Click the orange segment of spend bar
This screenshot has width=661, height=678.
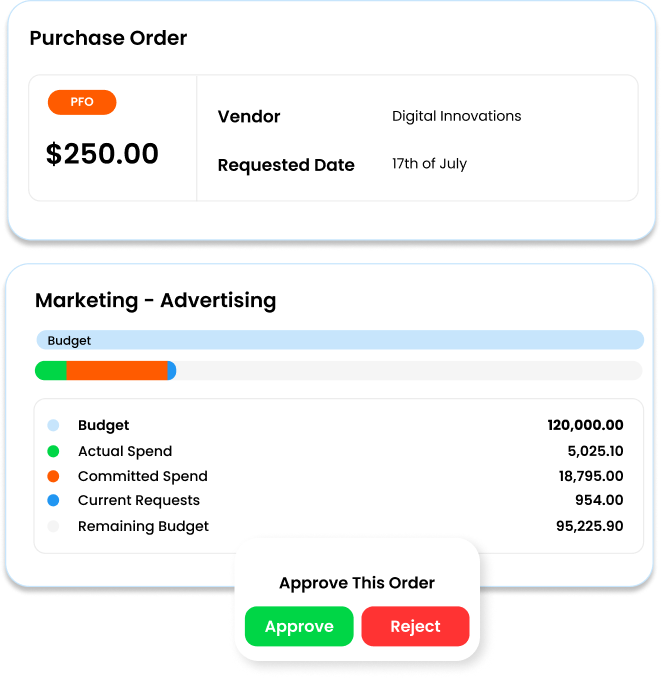coord(116,371)
